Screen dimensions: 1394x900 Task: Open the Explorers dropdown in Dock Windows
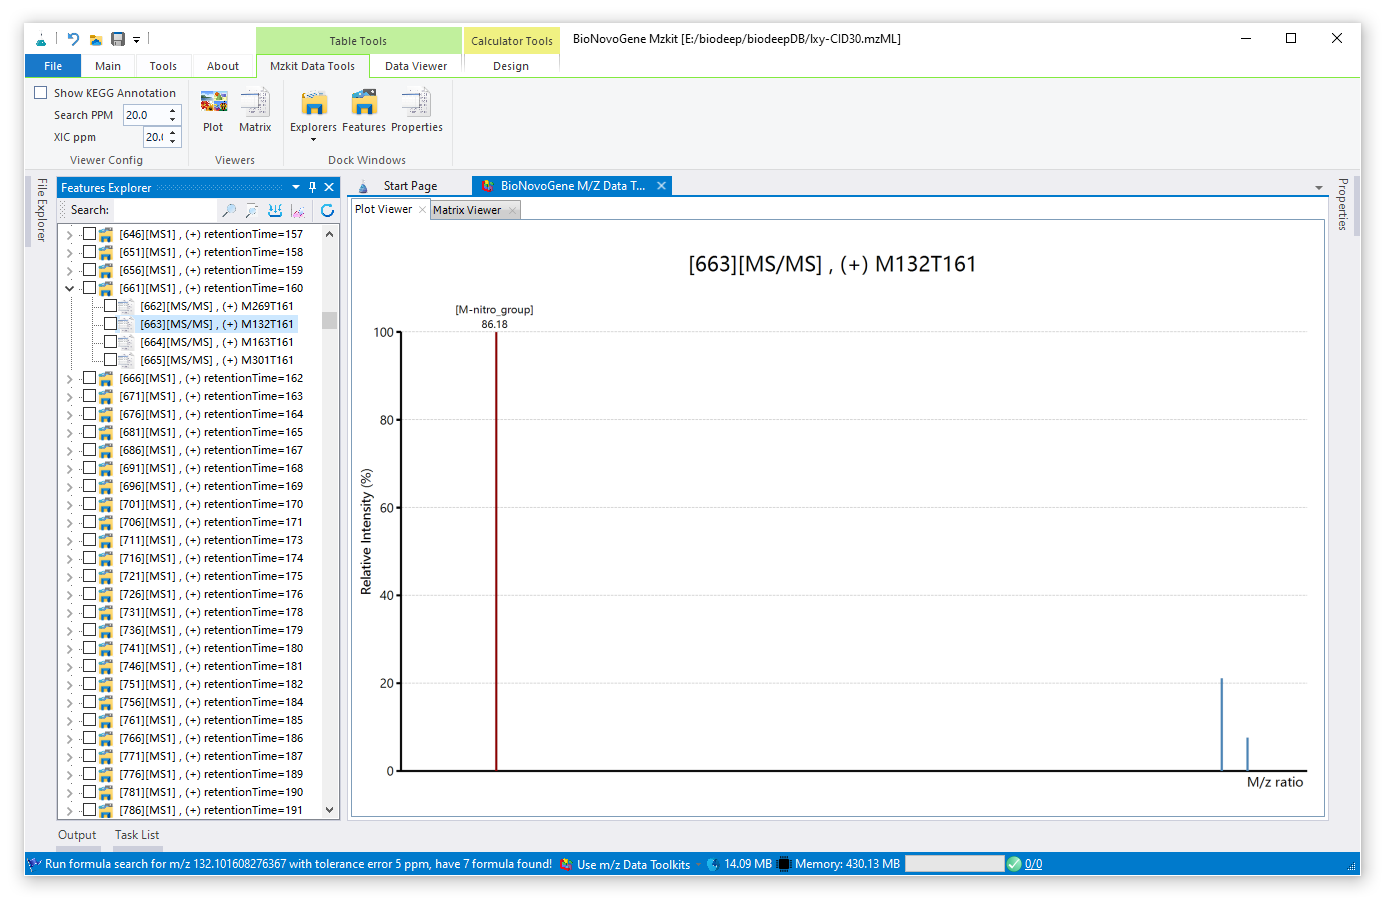pyautogui.click(x=313, y=138)
